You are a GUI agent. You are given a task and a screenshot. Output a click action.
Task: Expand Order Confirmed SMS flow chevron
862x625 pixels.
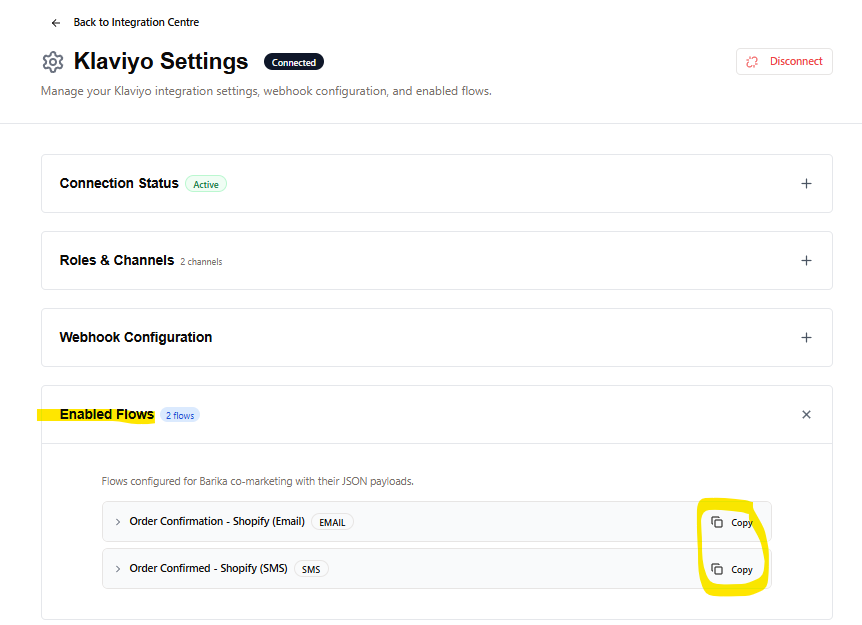(x=118, y=569)
